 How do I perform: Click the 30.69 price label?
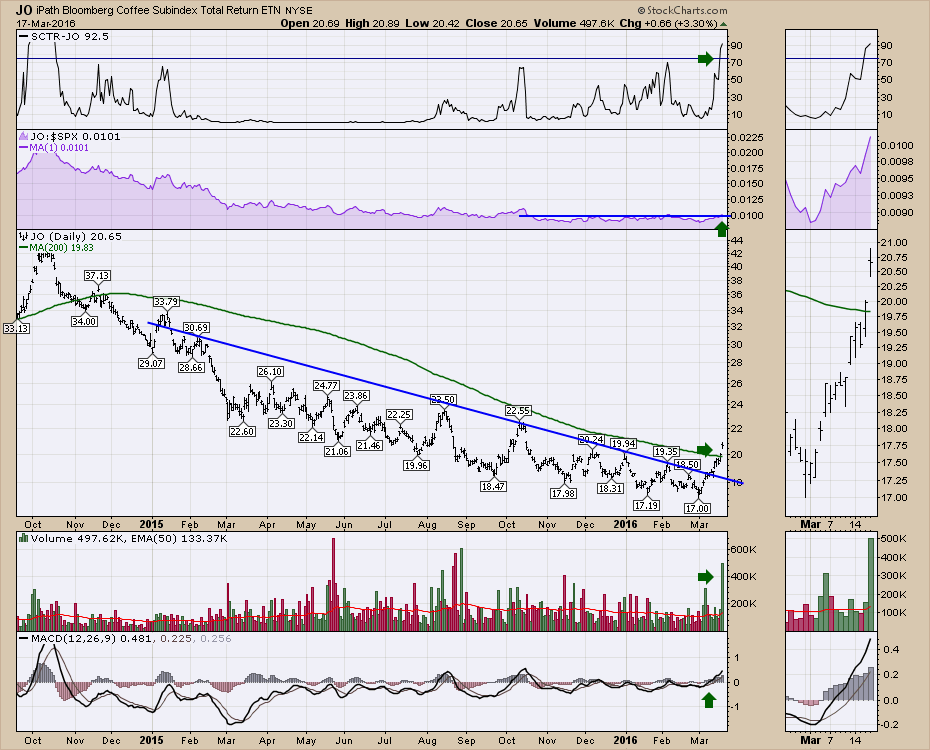(196, 327)
